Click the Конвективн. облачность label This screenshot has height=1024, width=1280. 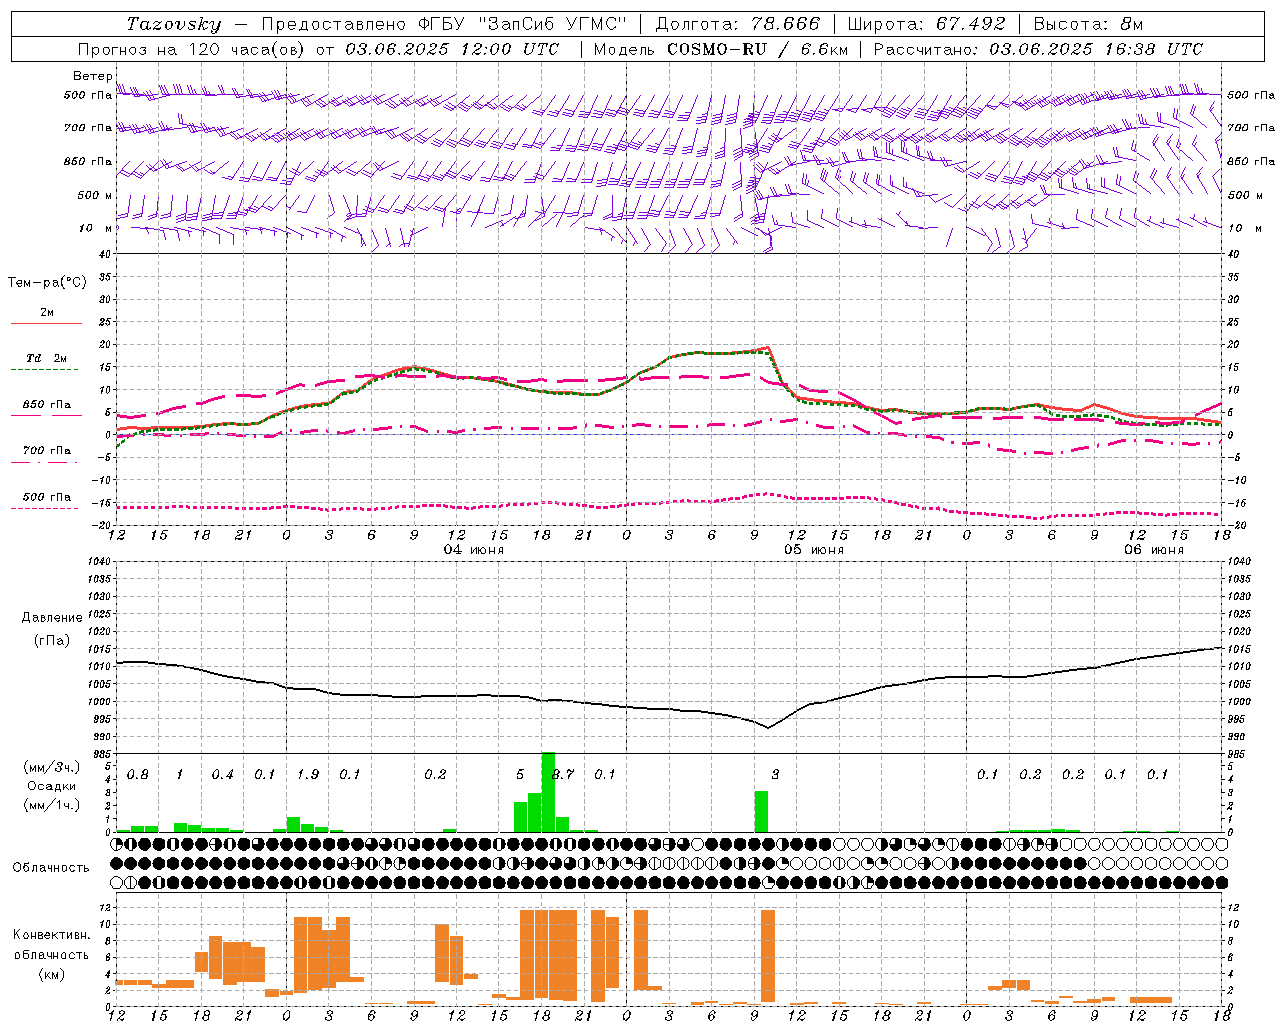[x=51, y=945]
